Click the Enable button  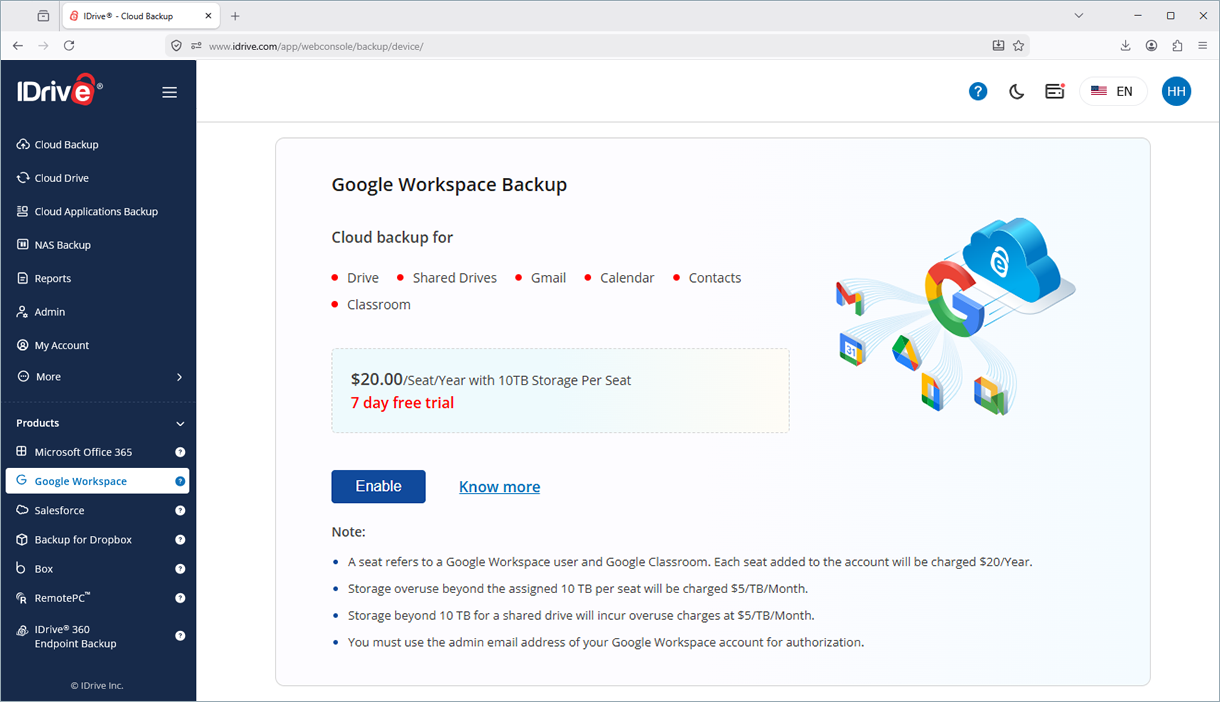pyautogui.click(x=378, y=486)
